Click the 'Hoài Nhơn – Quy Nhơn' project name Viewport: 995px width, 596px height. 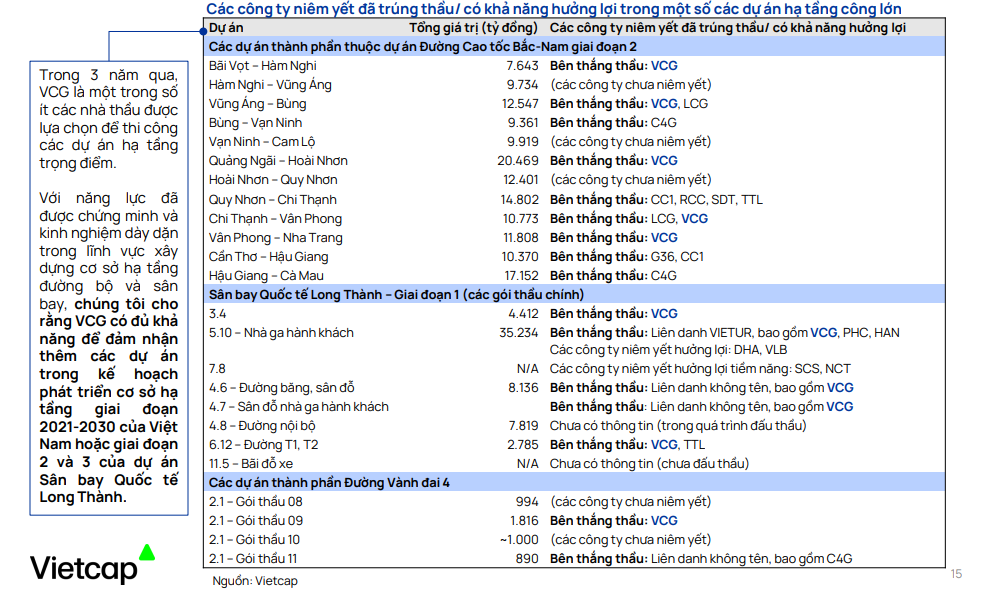click(273, 180)
